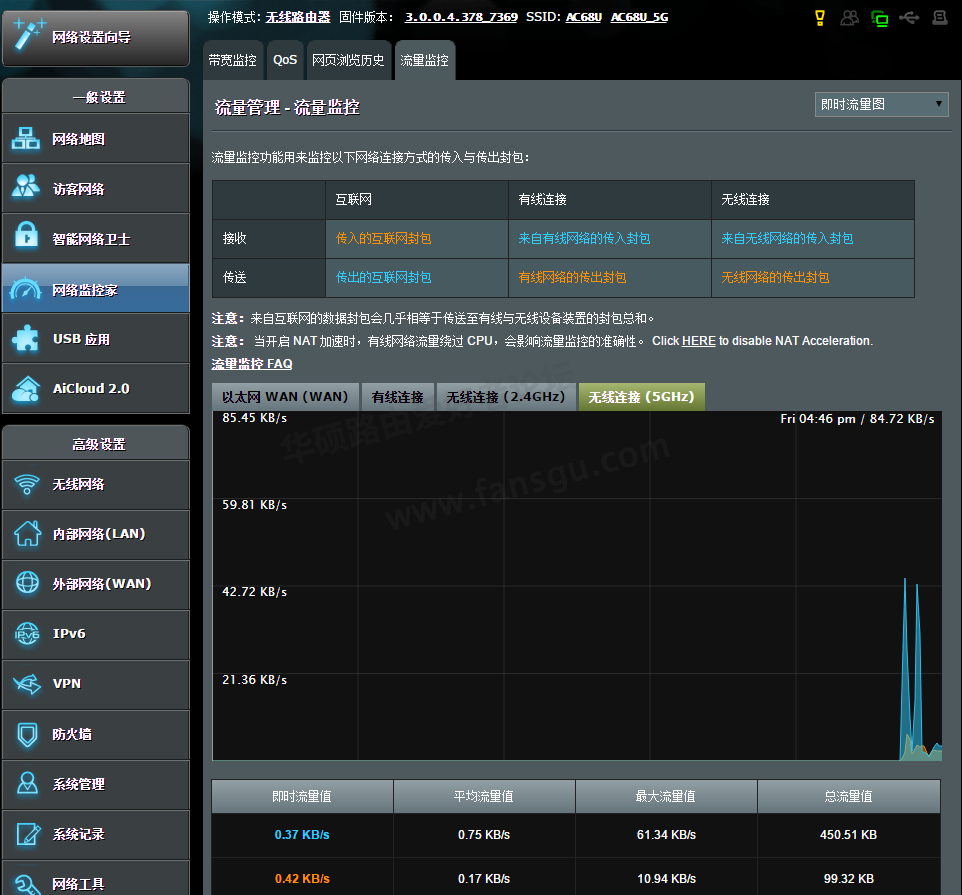Viewport: 962px width, 895px height.
Task: Show the 无线连接 (2.4GHz) graph tab
Action: 506,397
